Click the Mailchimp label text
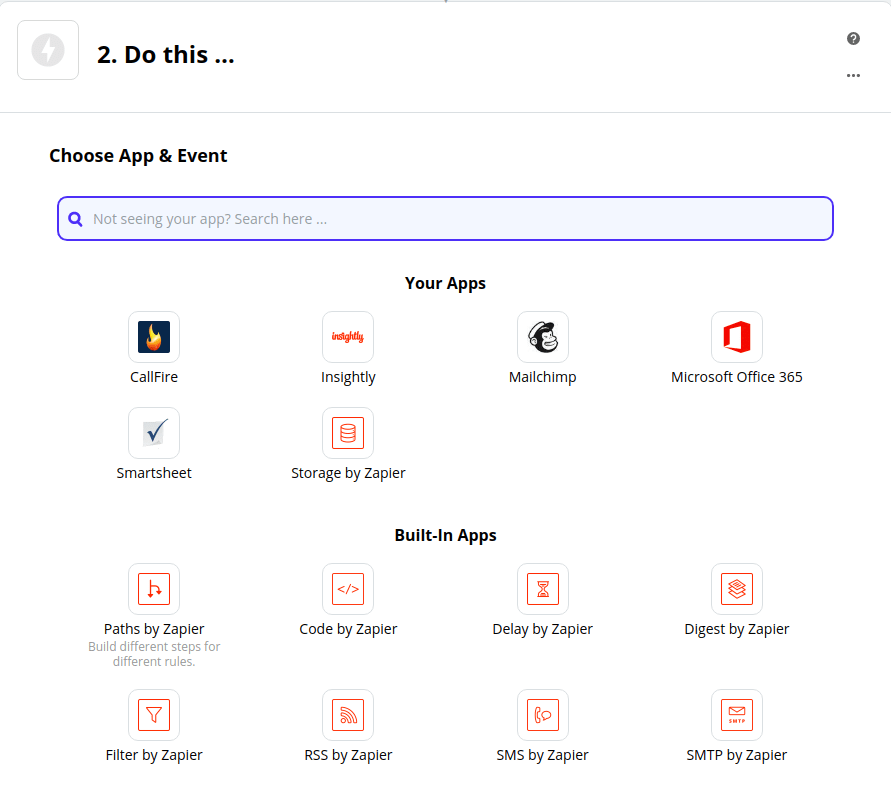The width and height of the screenshot is (891, 791). [543, 377]
